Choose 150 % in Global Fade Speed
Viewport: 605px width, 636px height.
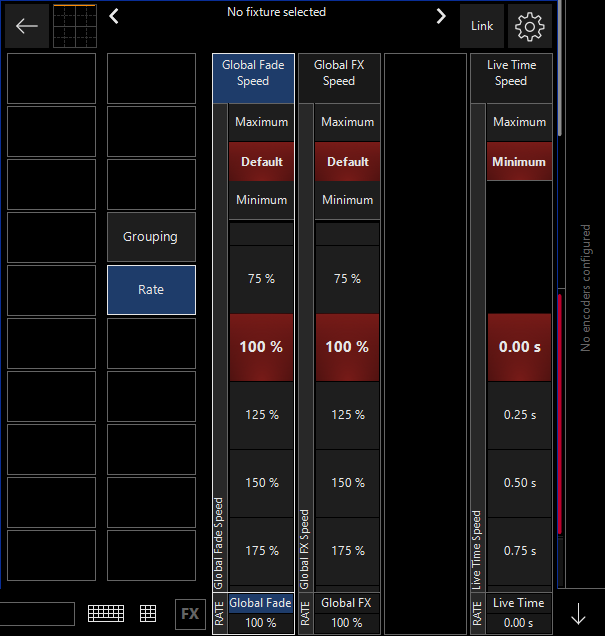pos(262,483)
